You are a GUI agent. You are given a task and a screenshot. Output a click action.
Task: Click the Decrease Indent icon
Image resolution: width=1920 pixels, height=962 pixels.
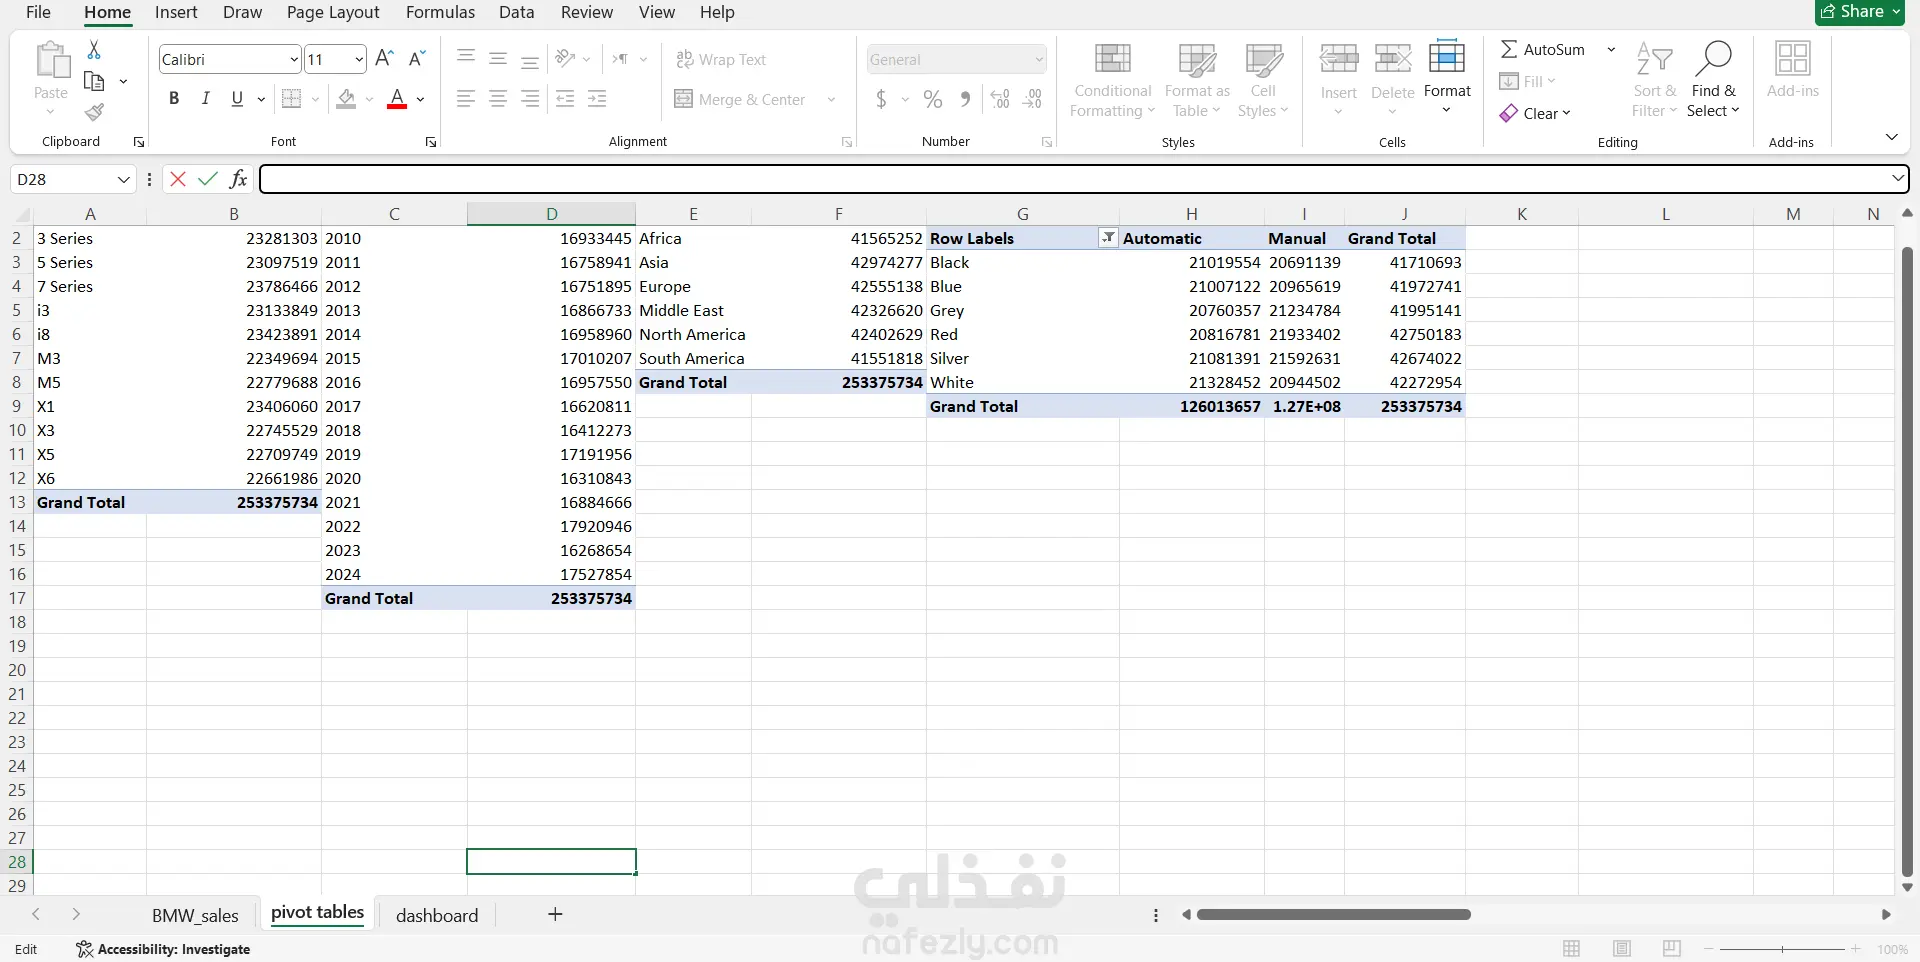565,99
